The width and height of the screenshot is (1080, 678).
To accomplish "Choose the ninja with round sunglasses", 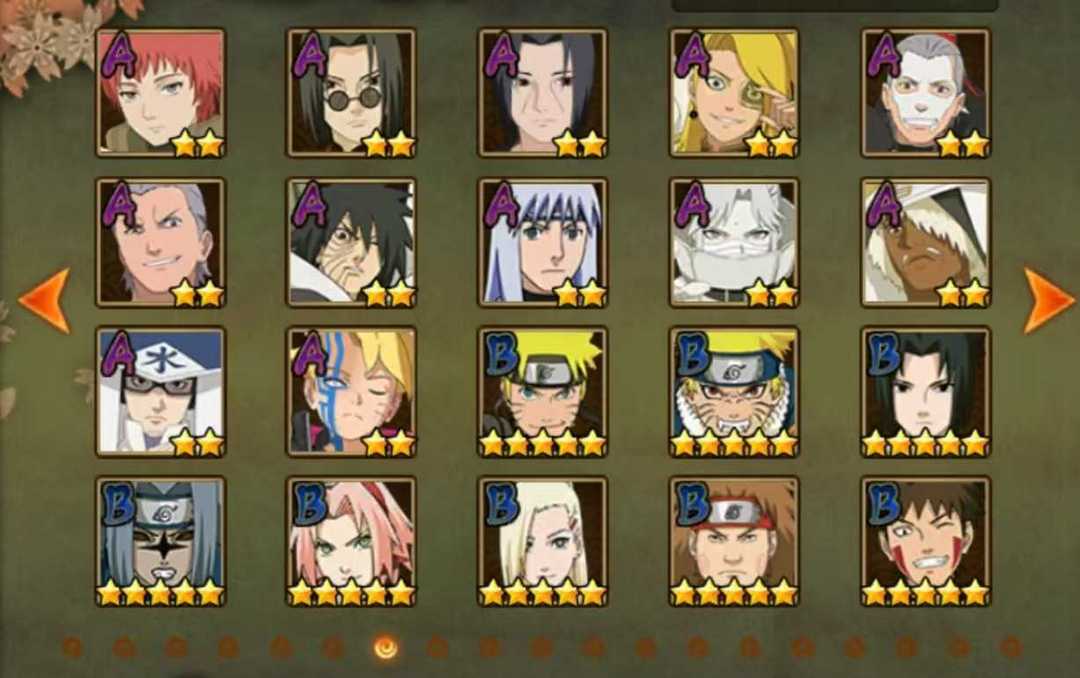I will pyautogui.click(x=351, y=93).
